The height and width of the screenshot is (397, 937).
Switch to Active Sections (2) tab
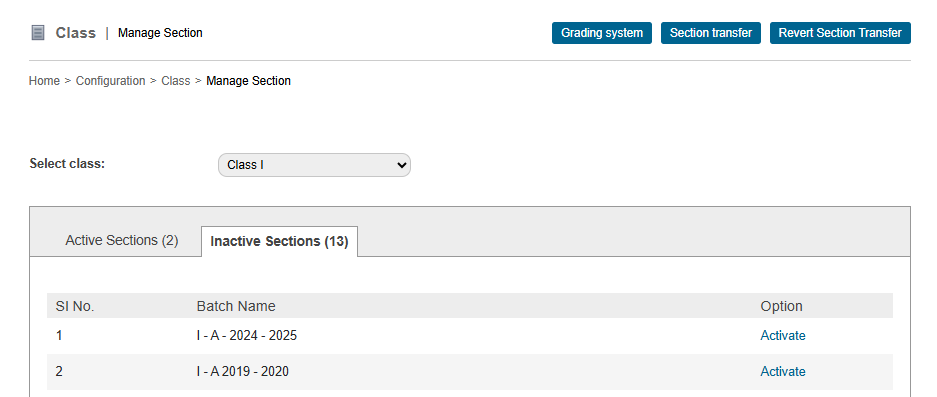[122, 240]
